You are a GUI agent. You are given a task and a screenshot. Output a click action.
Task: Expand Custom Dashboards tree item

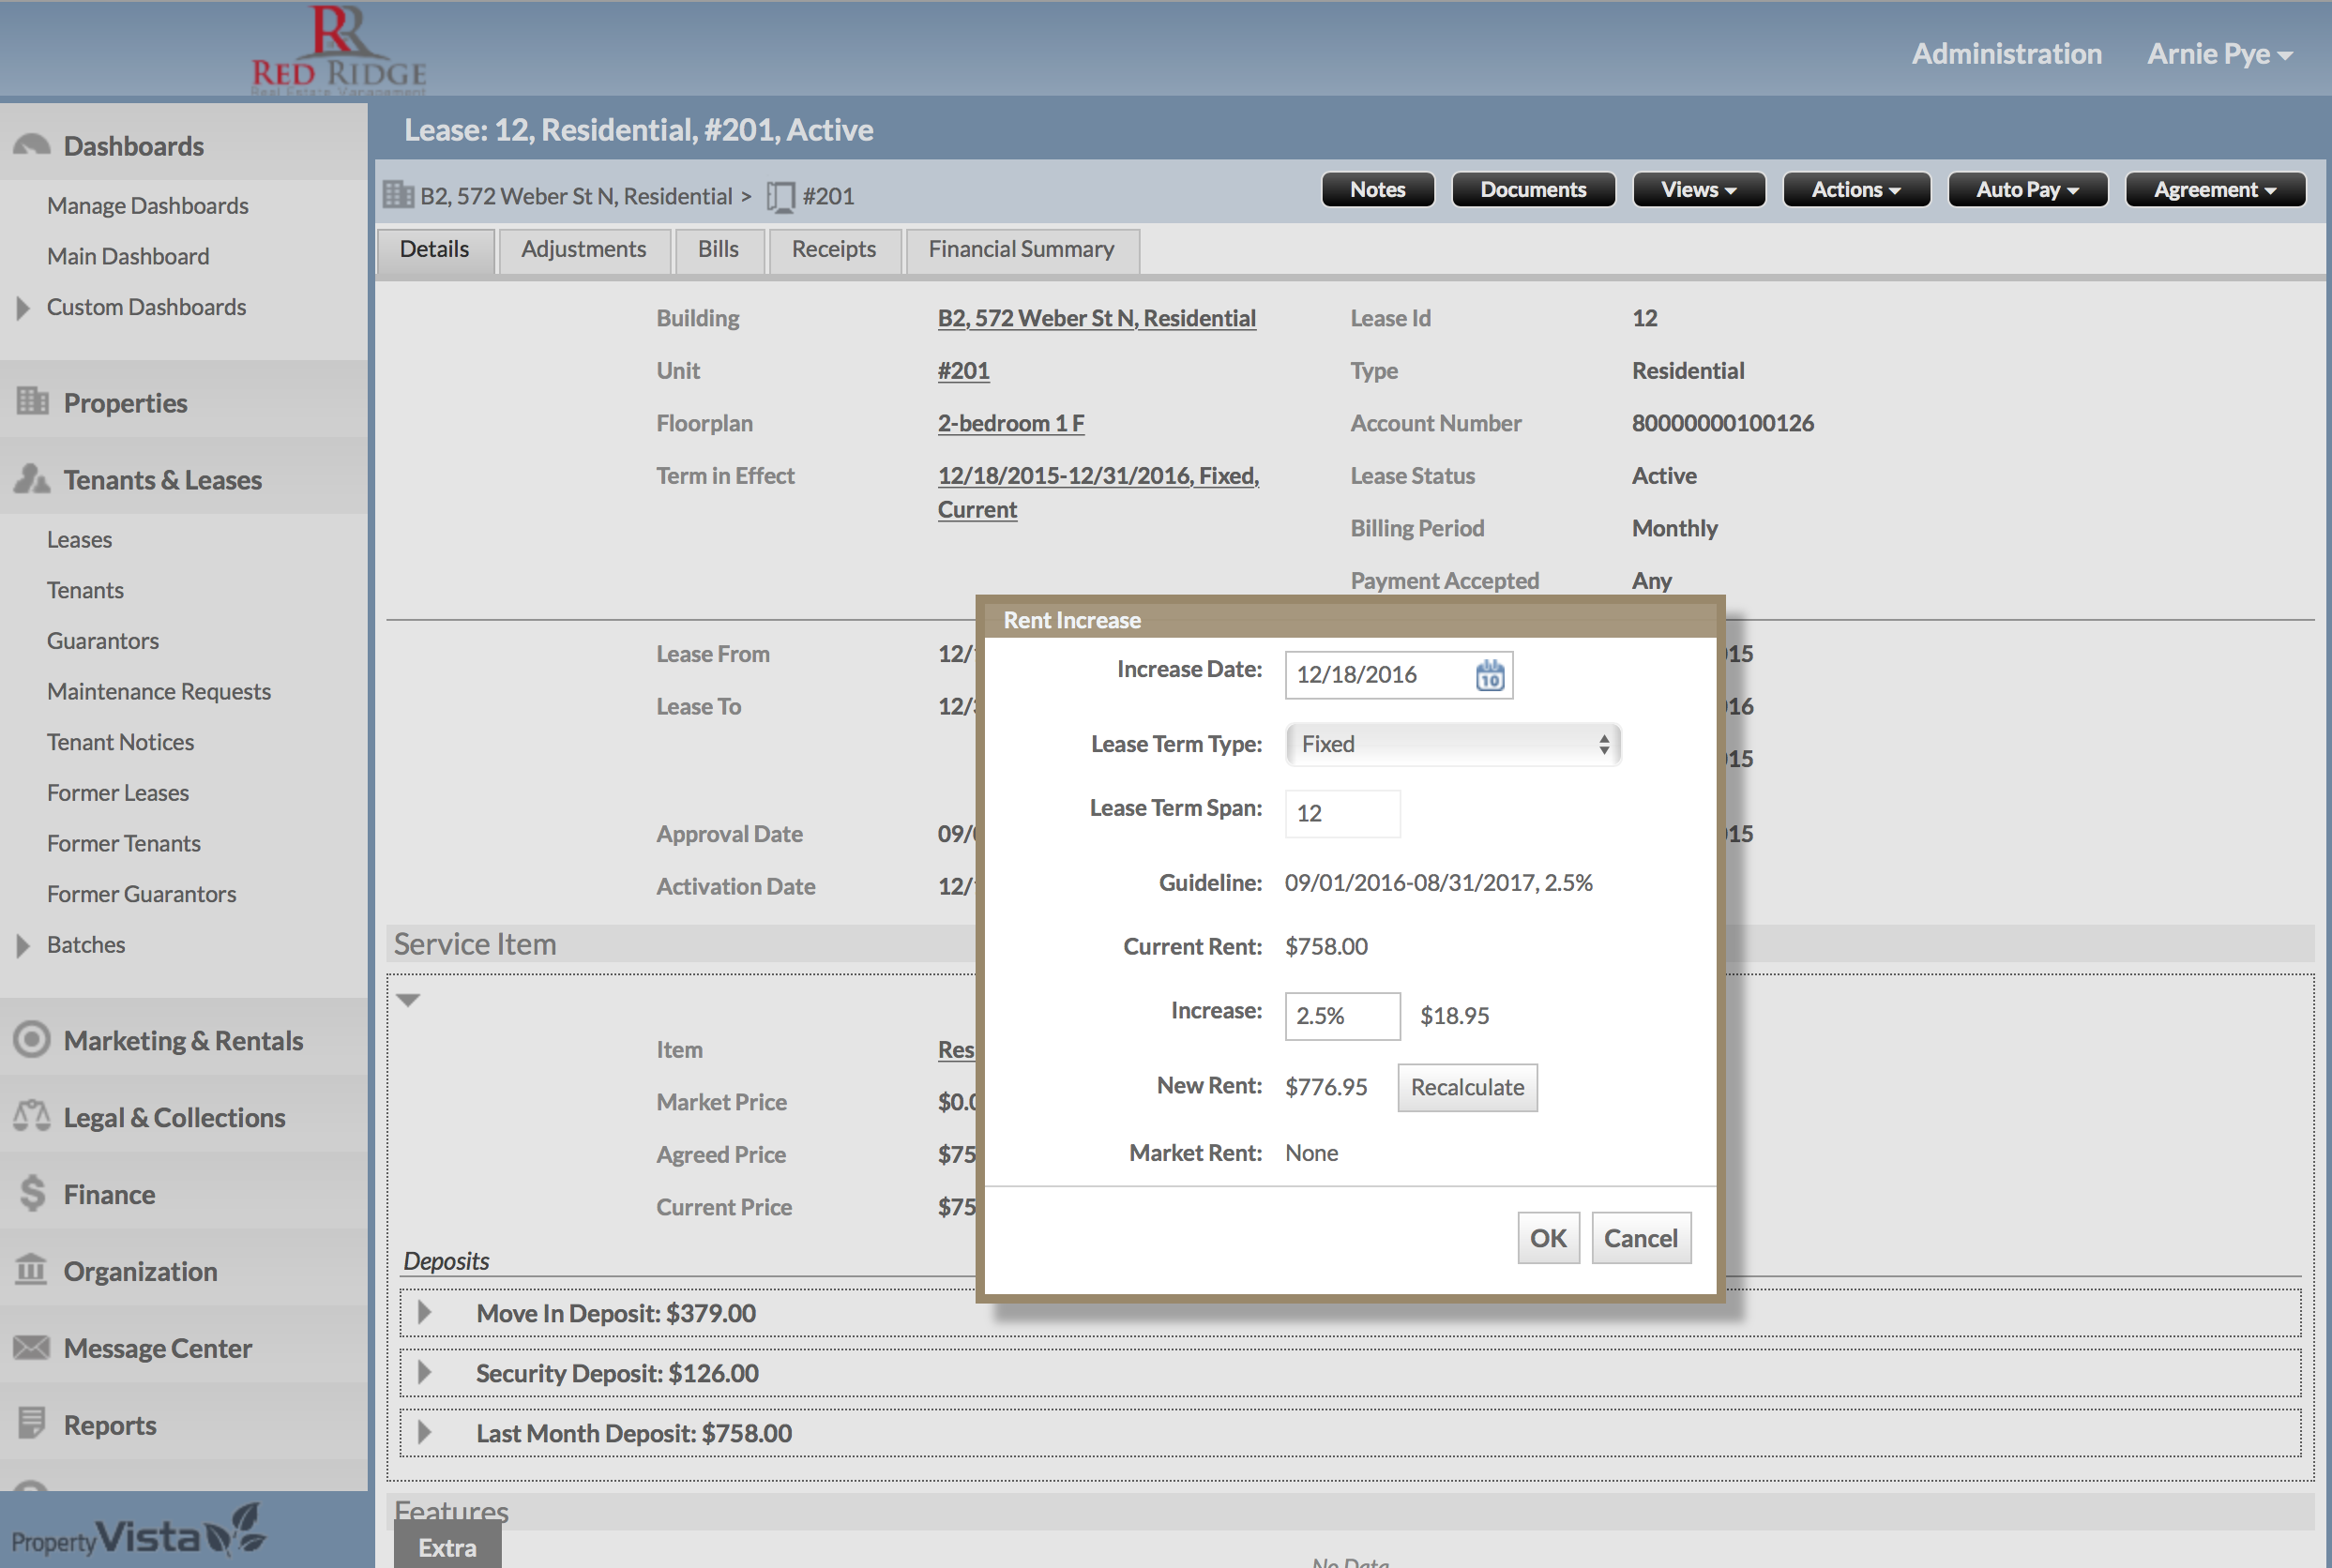23,308
